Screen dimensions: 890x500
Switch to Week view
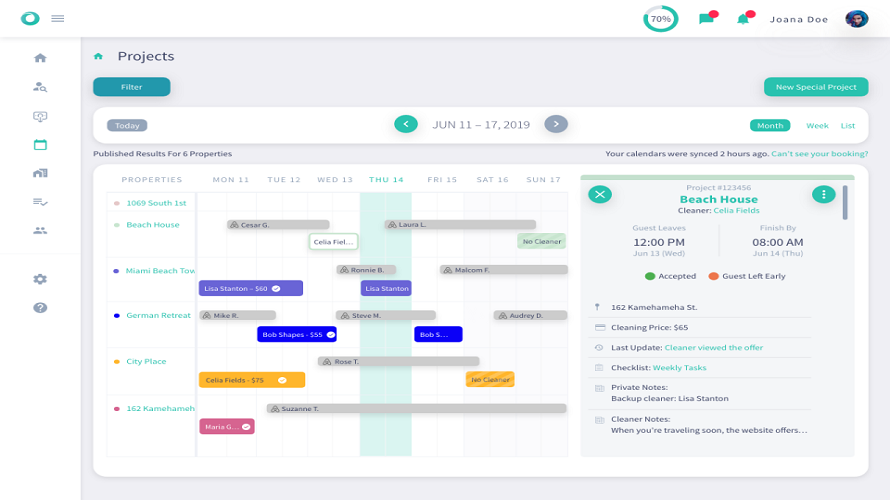click(817, 125)
